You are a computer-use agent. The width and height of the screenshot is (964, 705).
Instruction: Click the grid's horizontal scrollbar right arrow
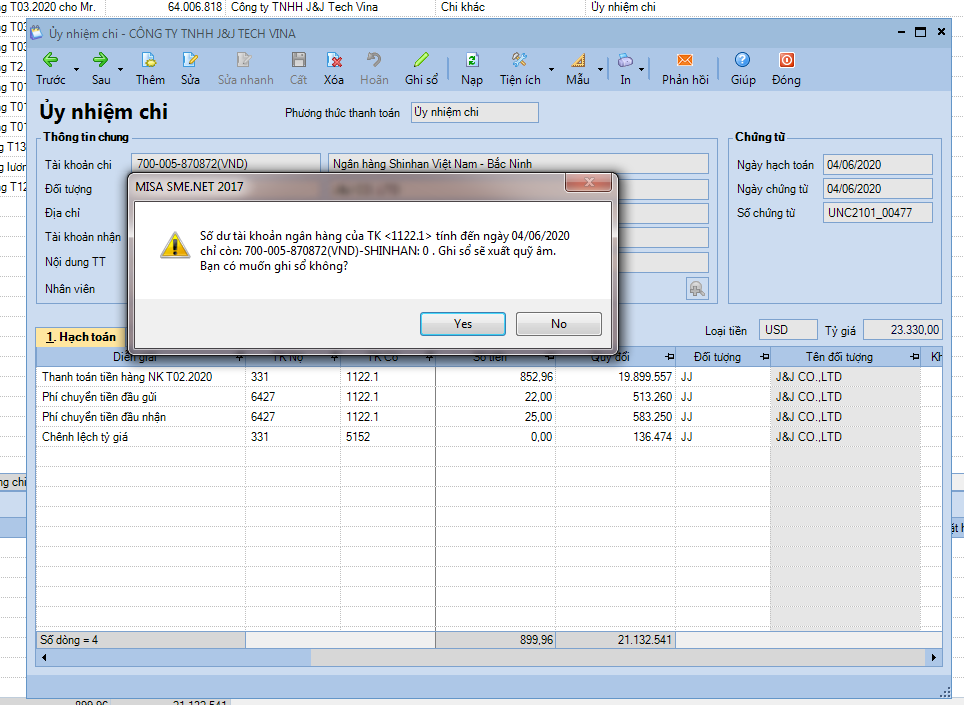coord(934,658)
